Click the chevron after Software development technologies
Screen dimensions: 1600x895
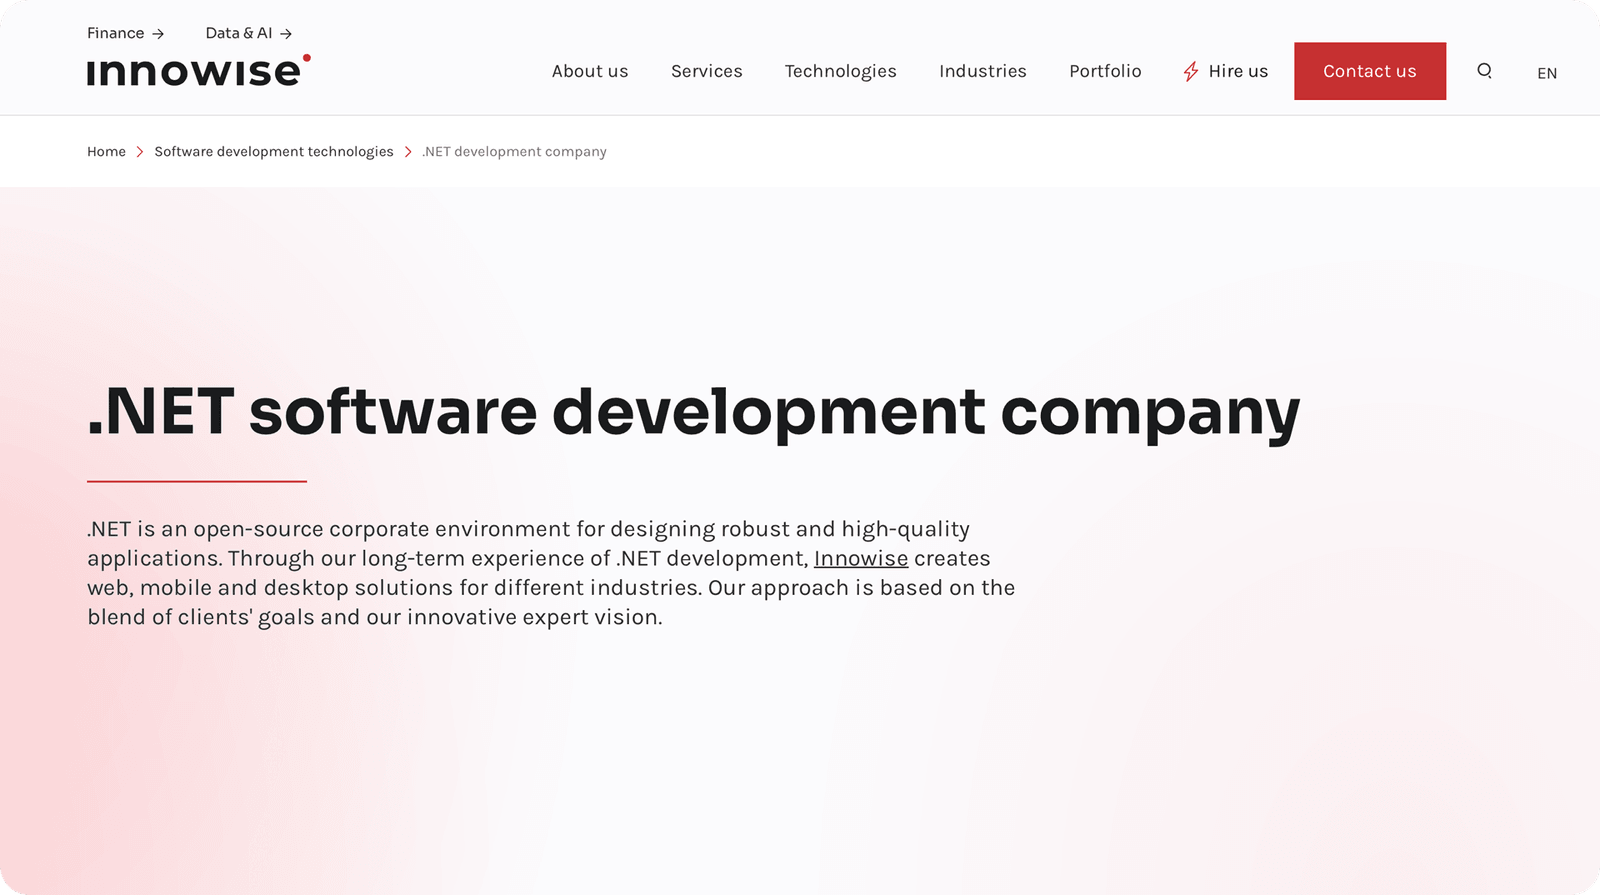pyautogui.click(x=408, y=152)
